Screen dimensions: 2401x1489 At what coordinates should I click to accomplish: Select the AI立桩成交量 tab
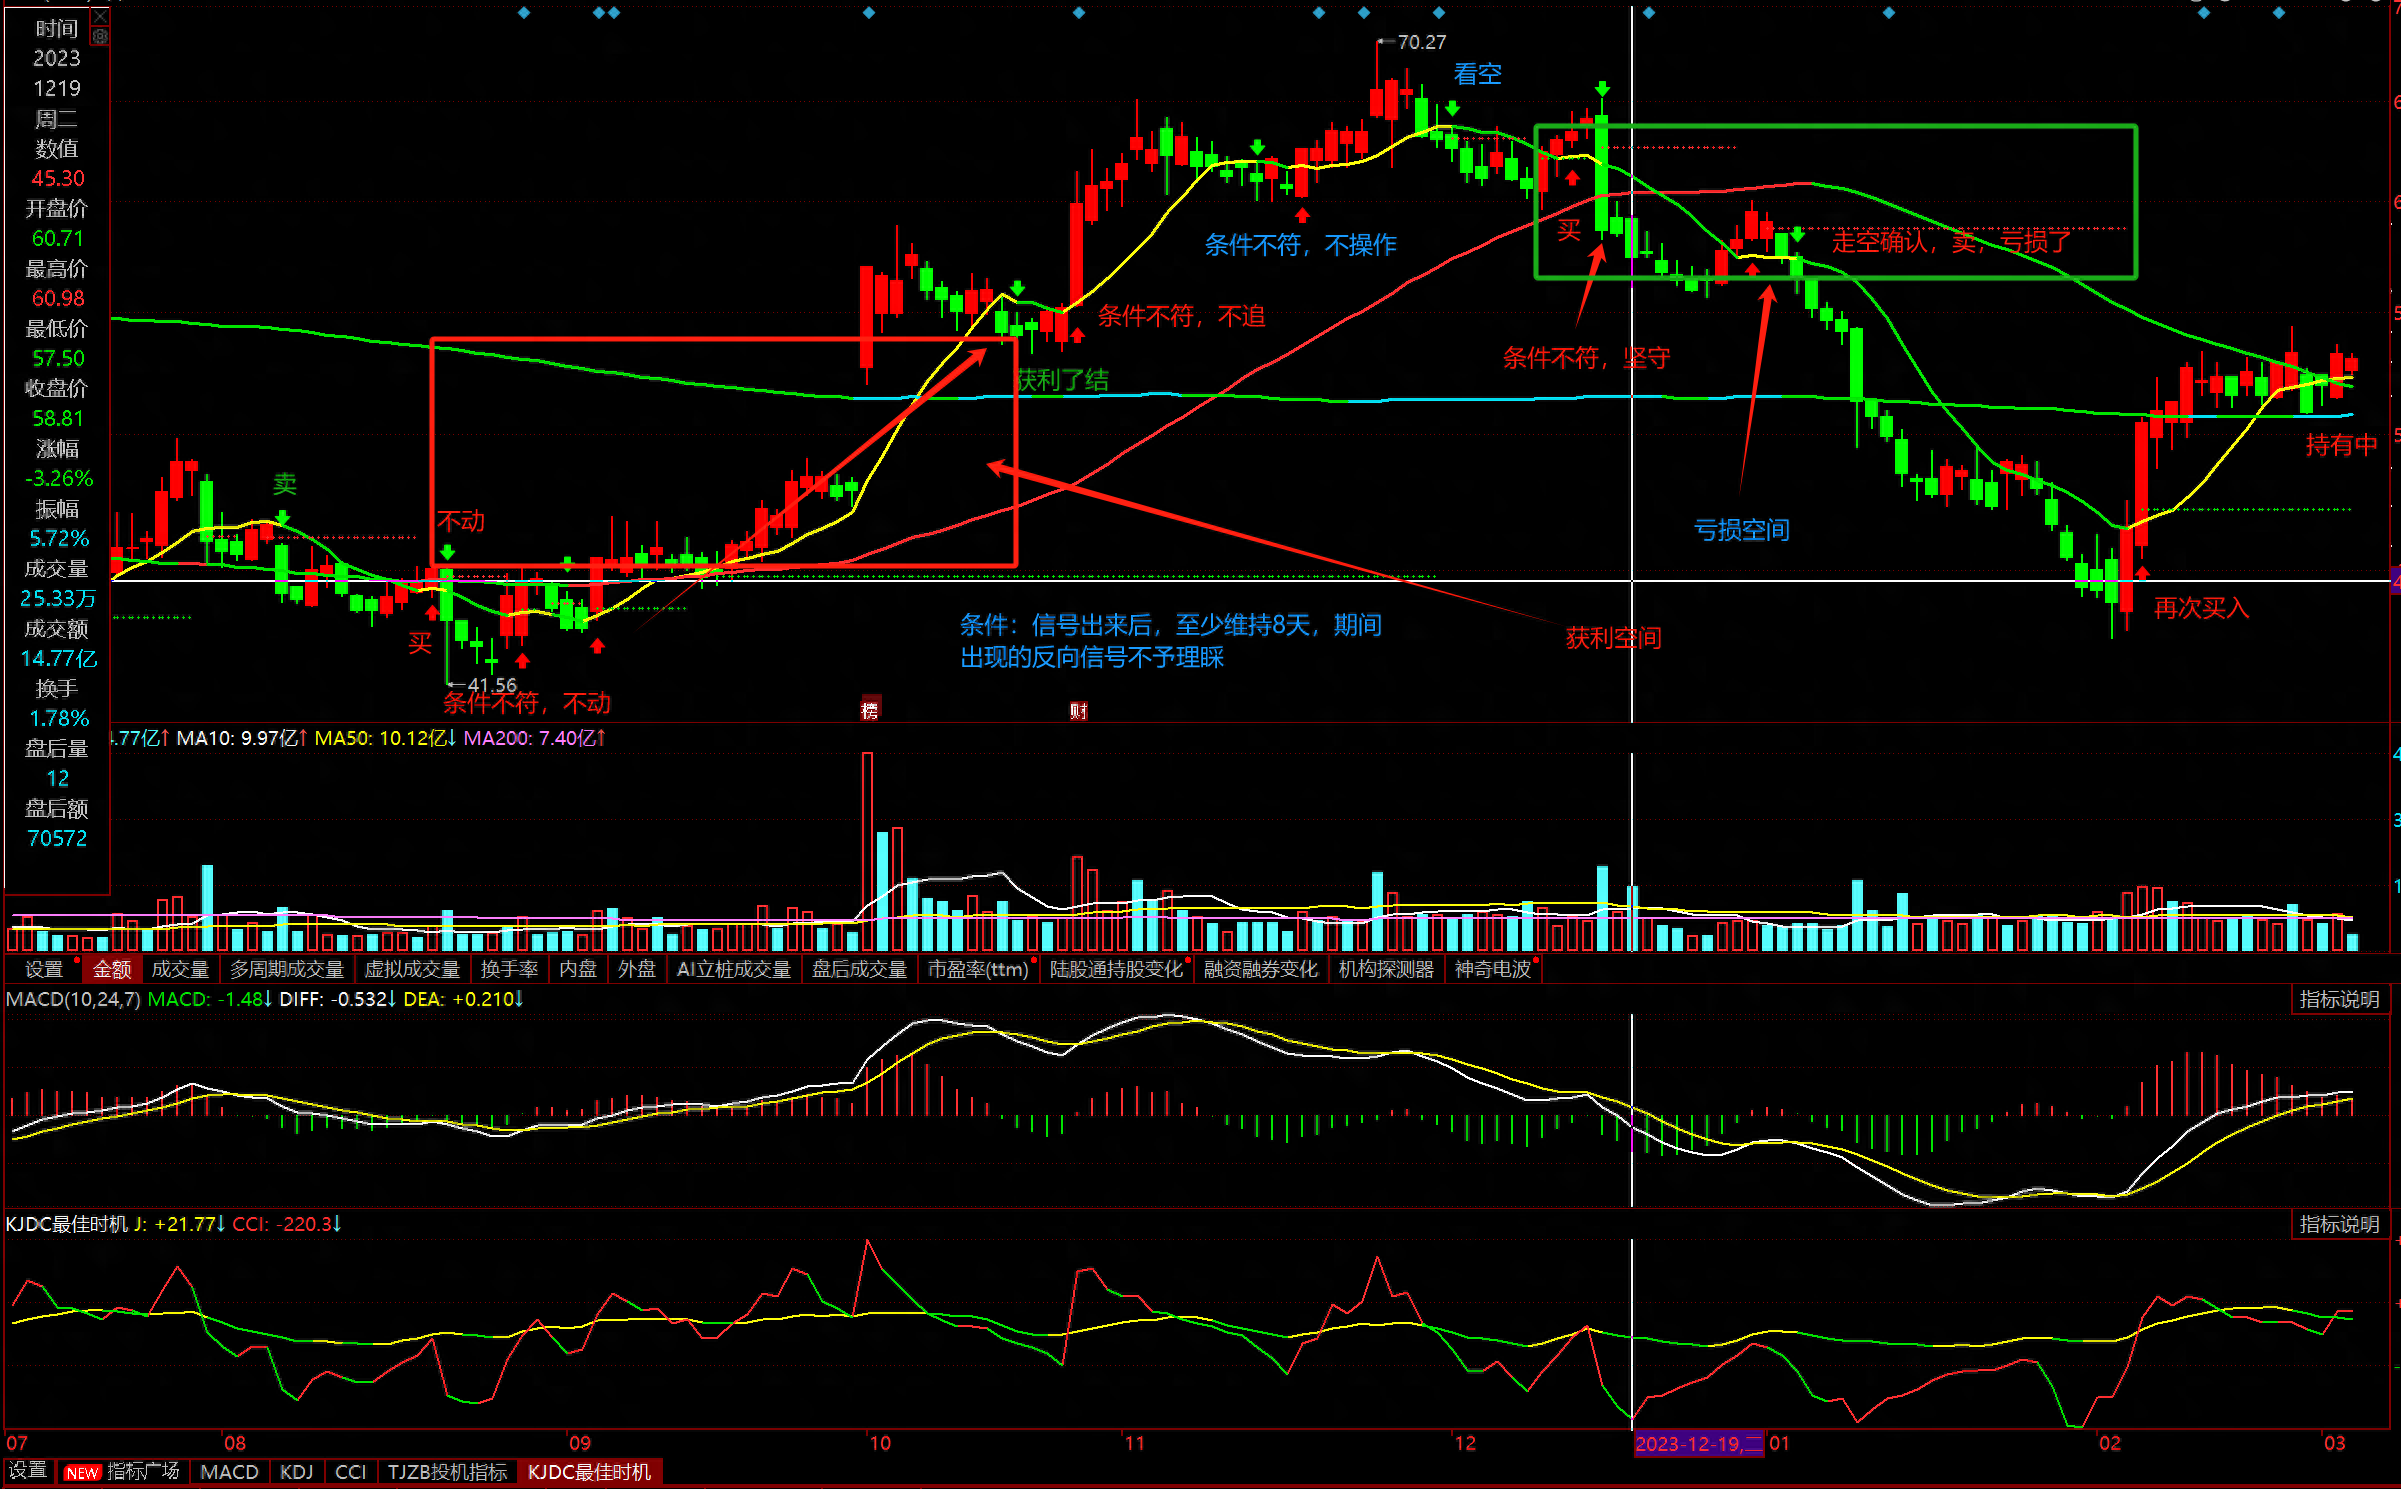pos(733,969)
